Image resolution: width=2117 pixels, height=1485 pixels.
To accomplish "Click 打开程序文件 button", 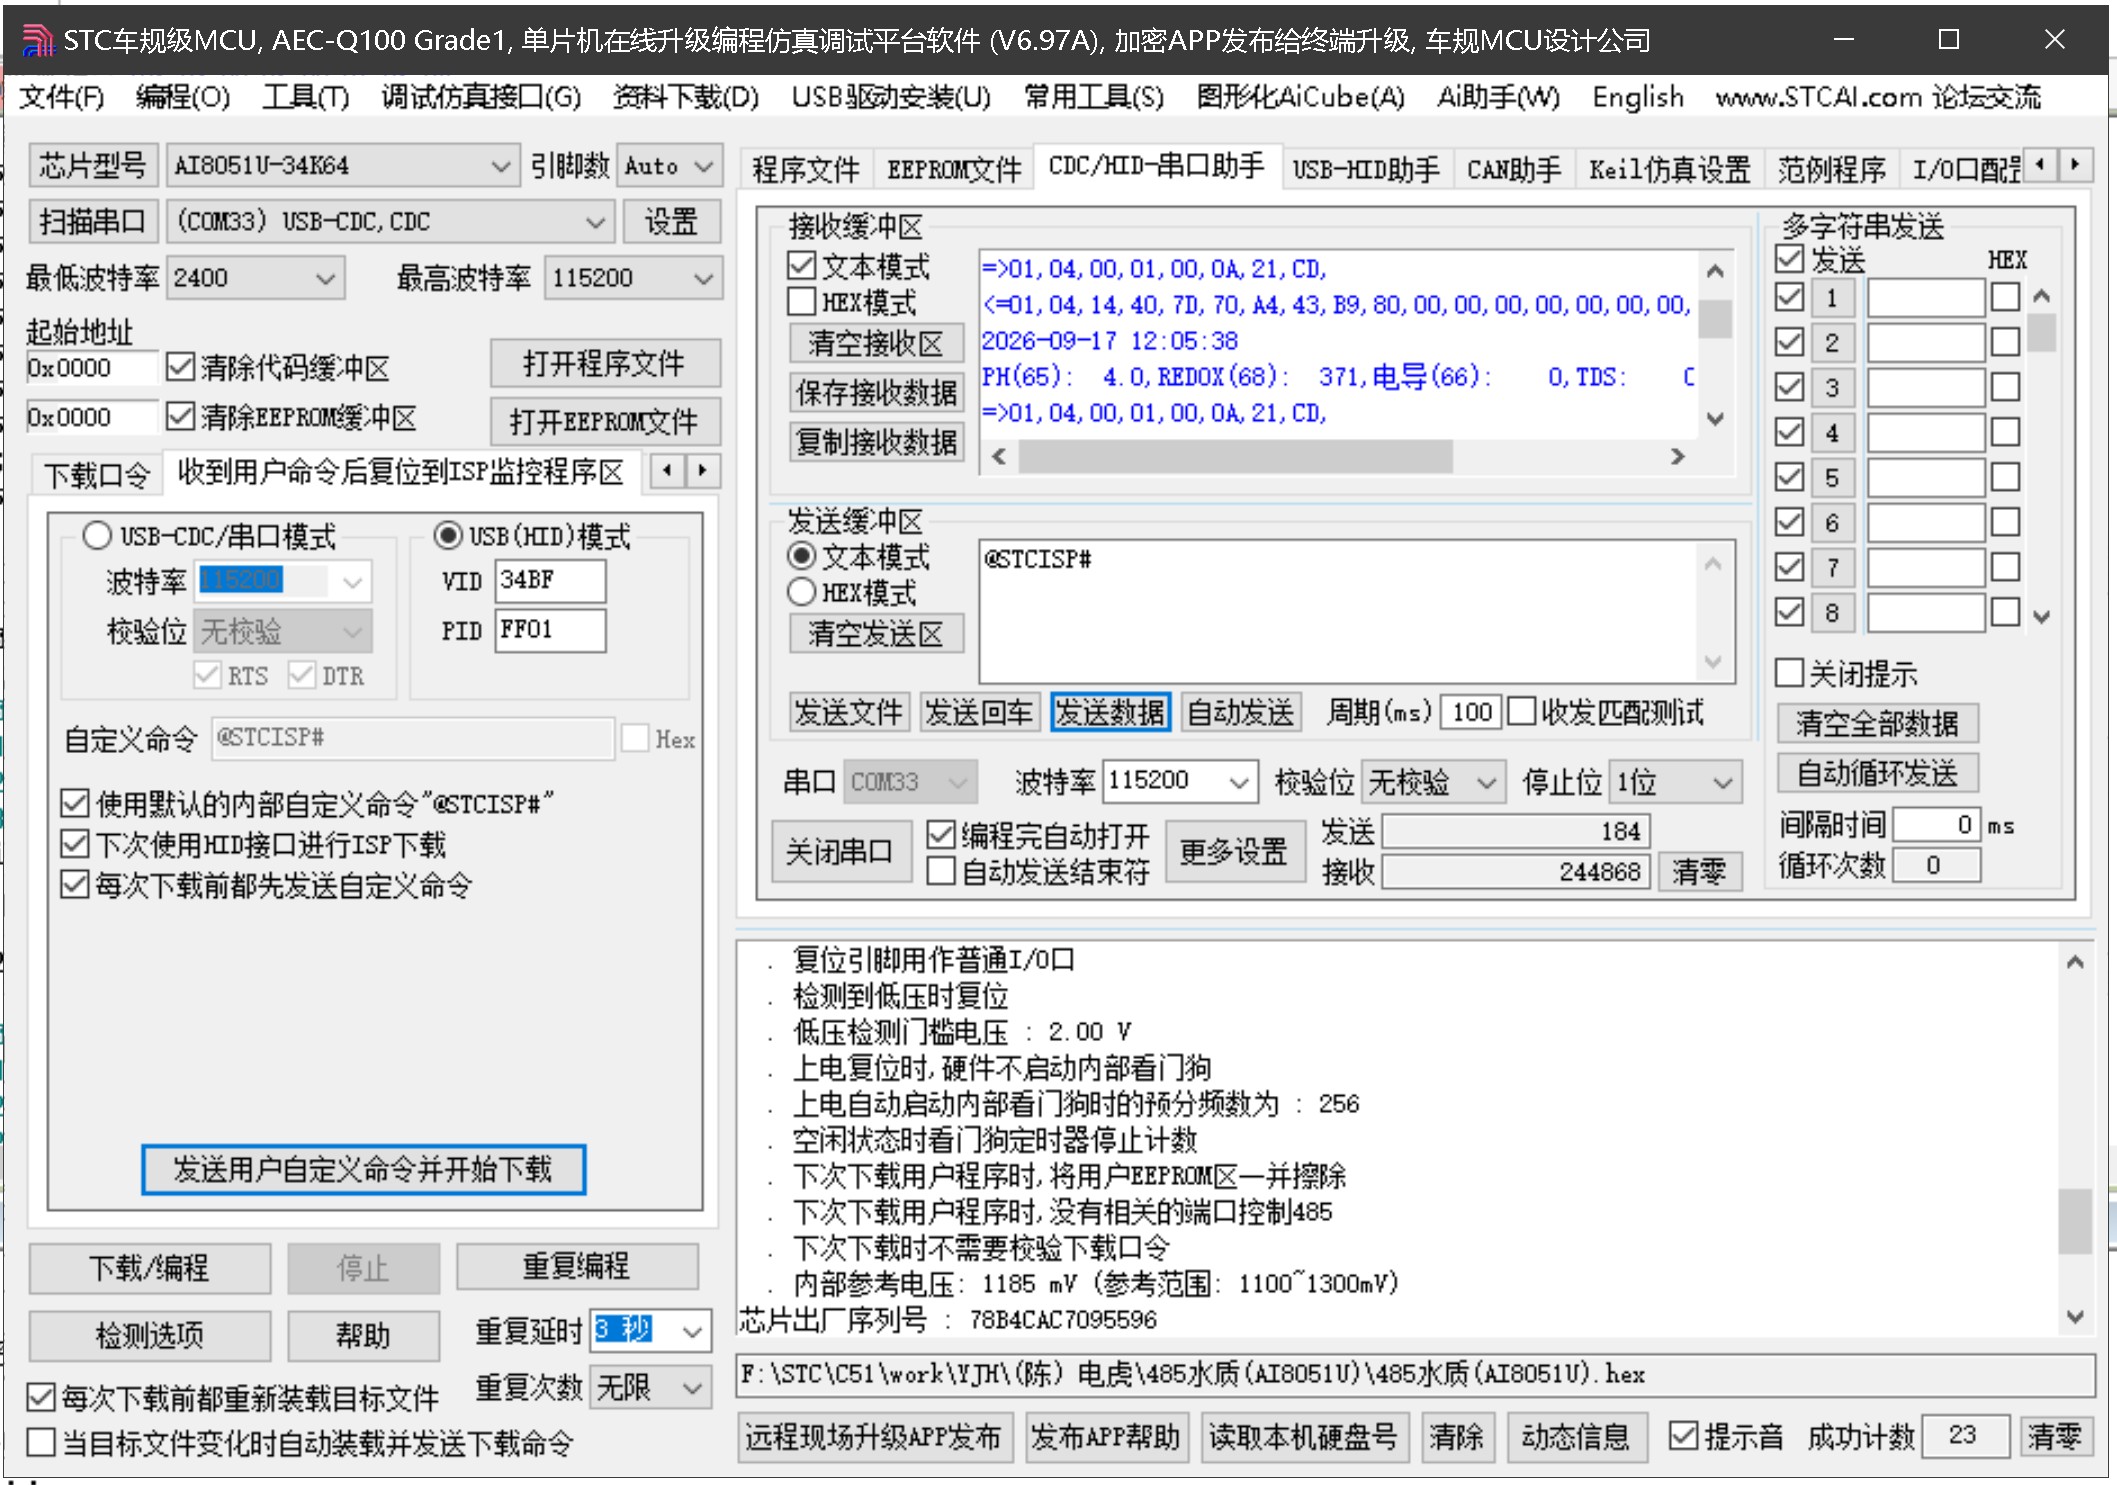I will [604, 363].
